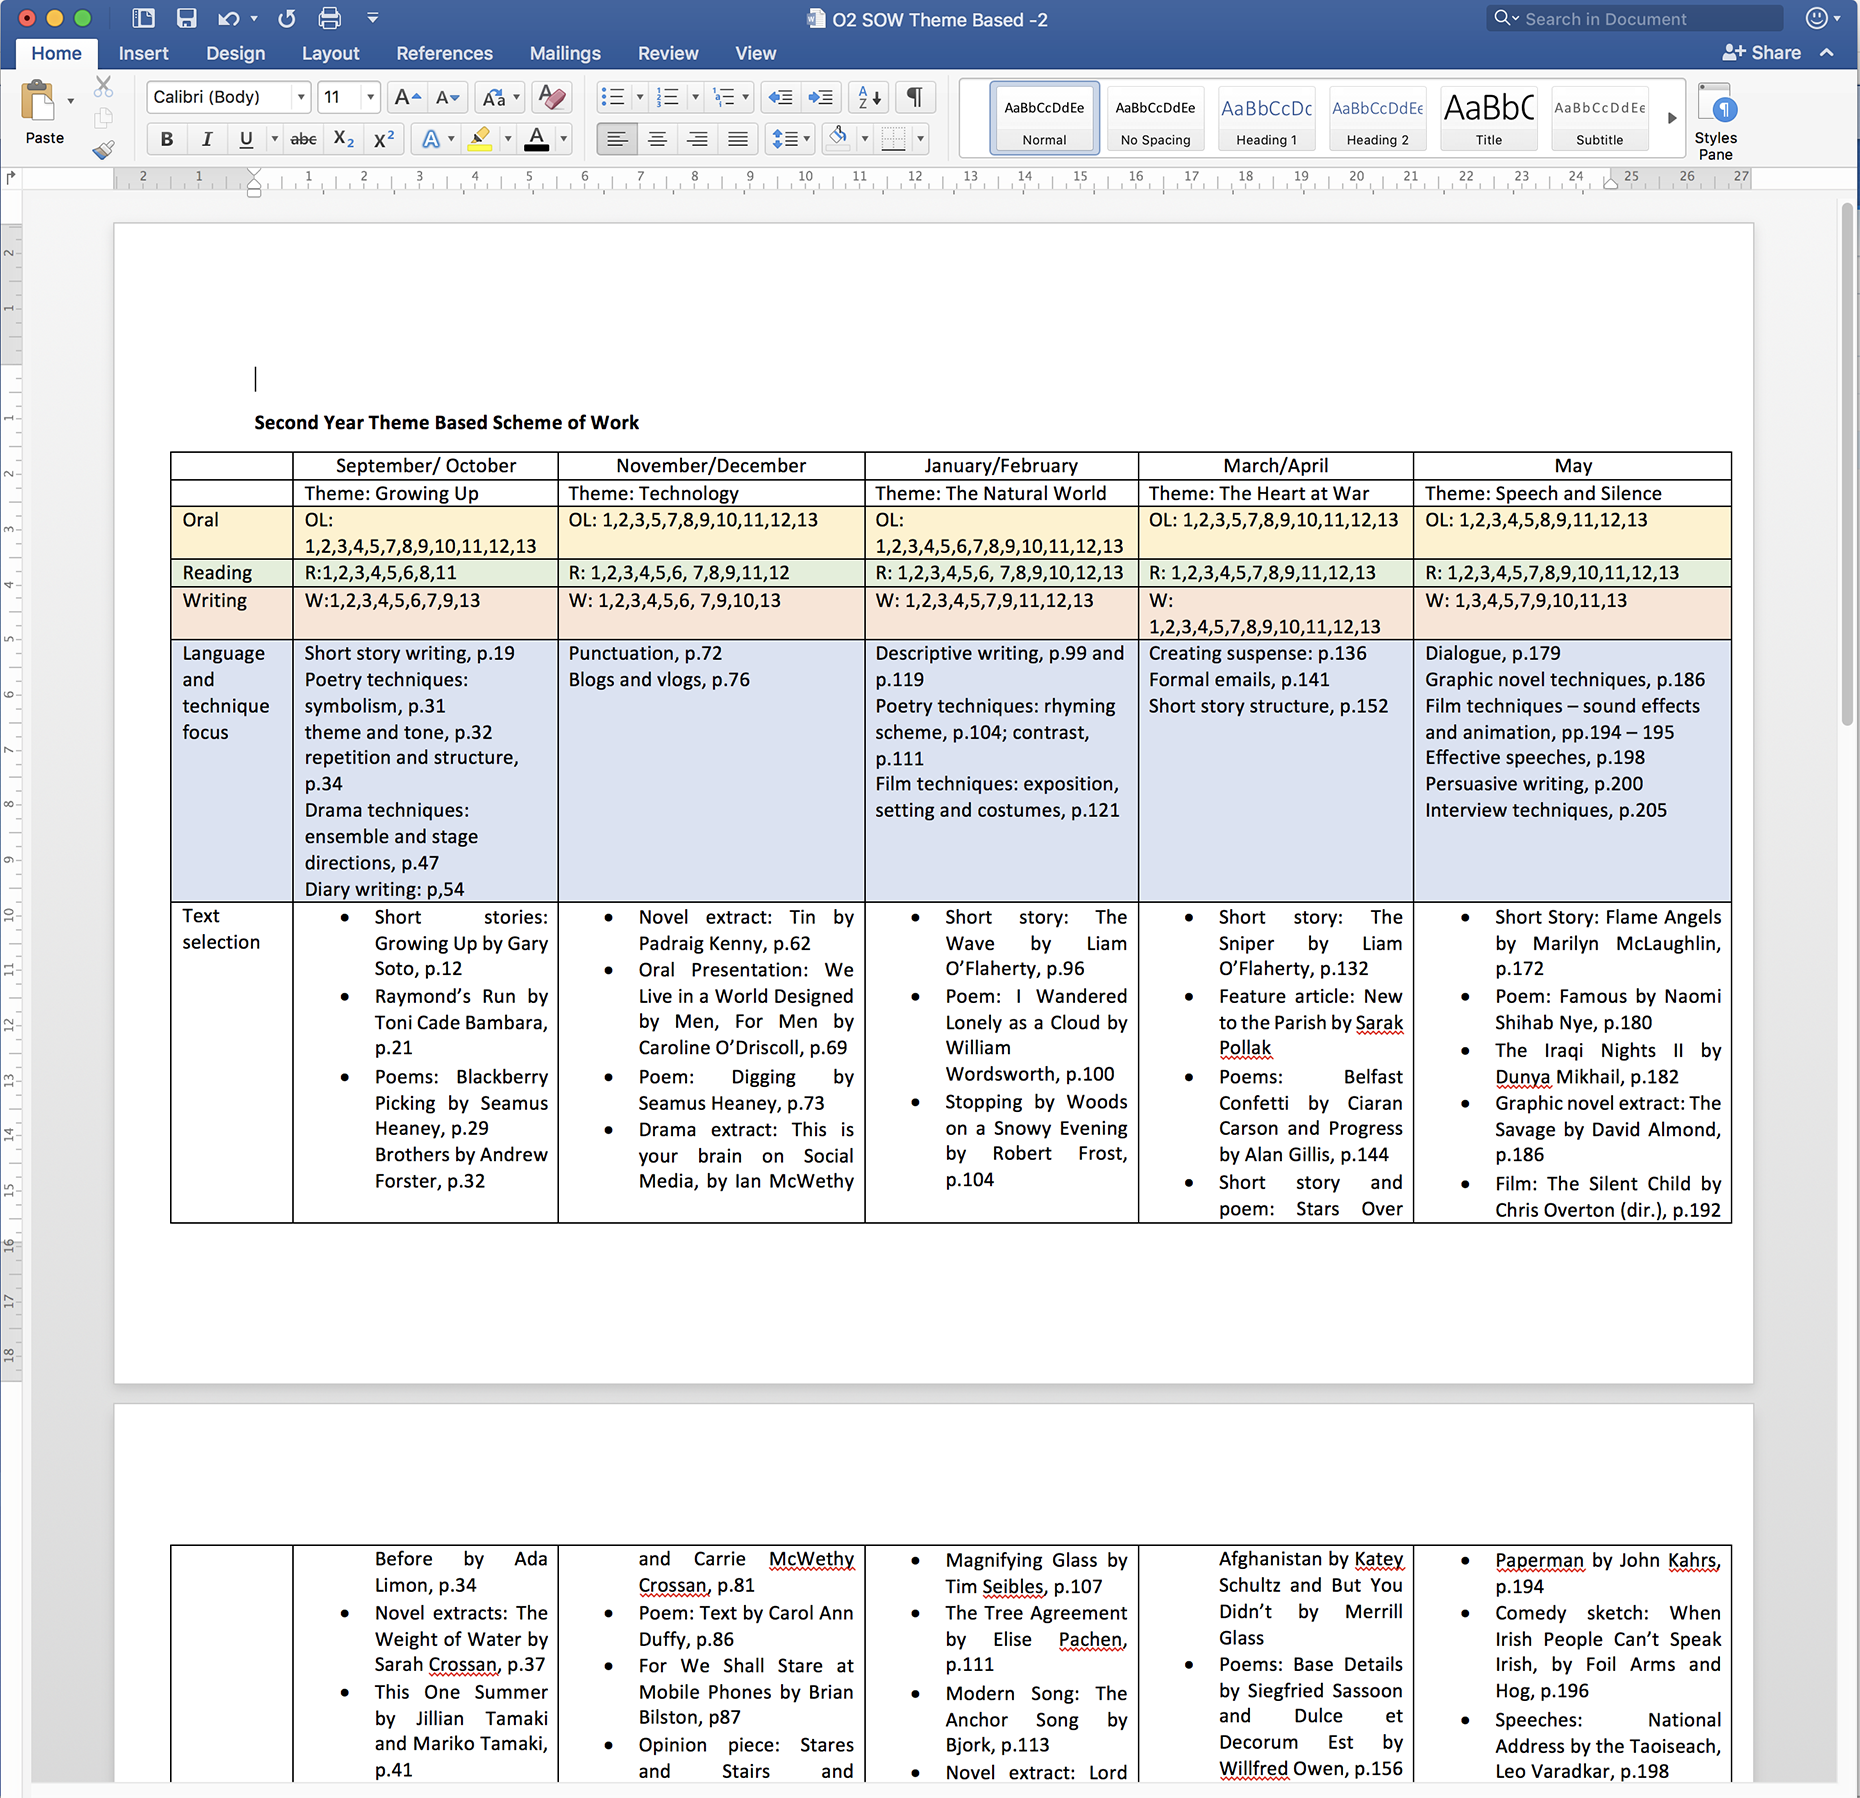The height and width of the screenshot is (1798, 1860).
Task: Apply the Heading 2 style
Action: [x=1377, y=118]
